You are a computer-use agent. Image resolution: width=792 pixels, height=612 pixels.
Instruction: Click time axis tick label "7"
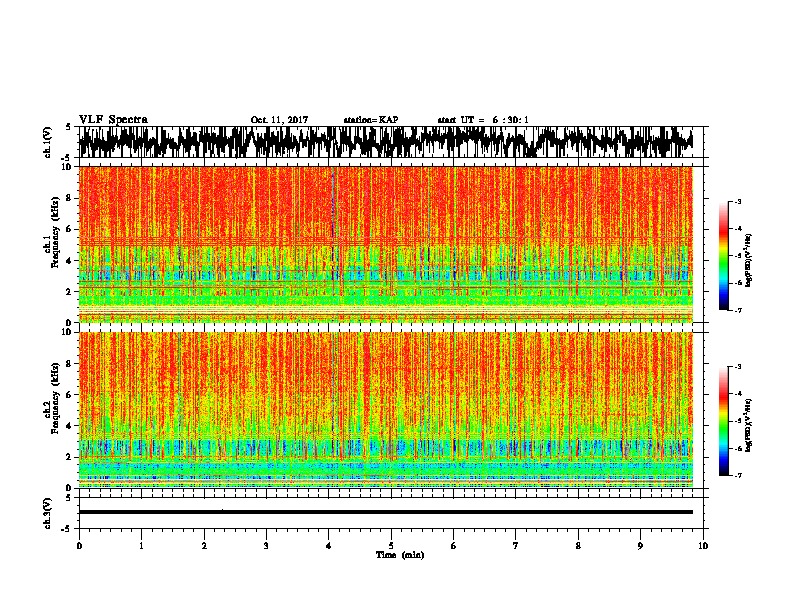click(x=516, y=546)
